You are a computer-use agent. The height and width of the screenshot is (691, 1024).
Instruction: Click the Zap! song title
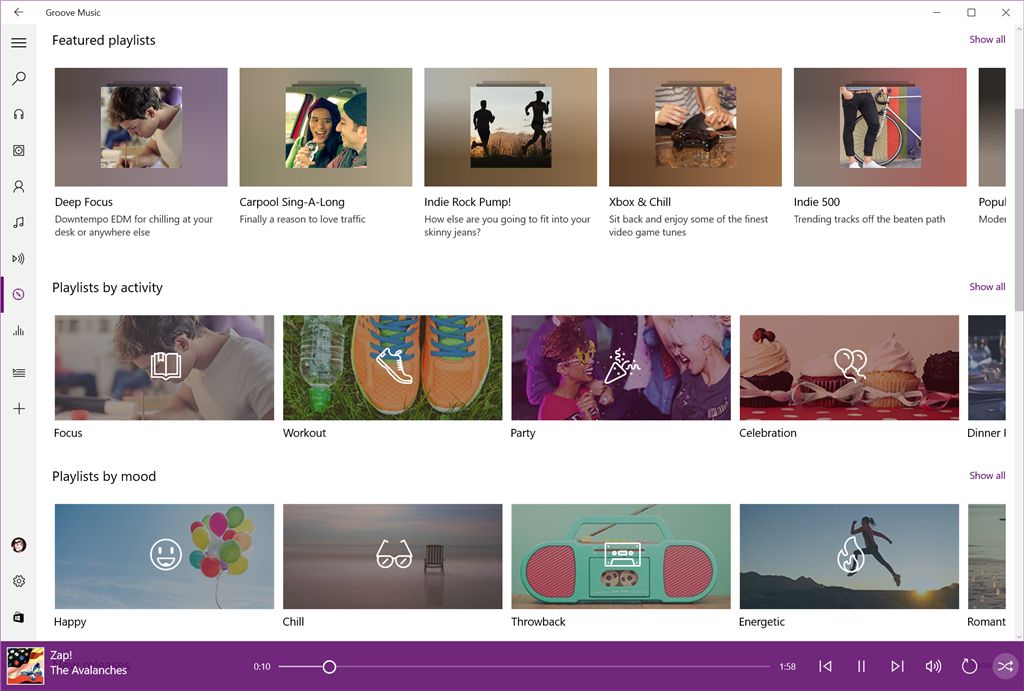click(61, 655)
